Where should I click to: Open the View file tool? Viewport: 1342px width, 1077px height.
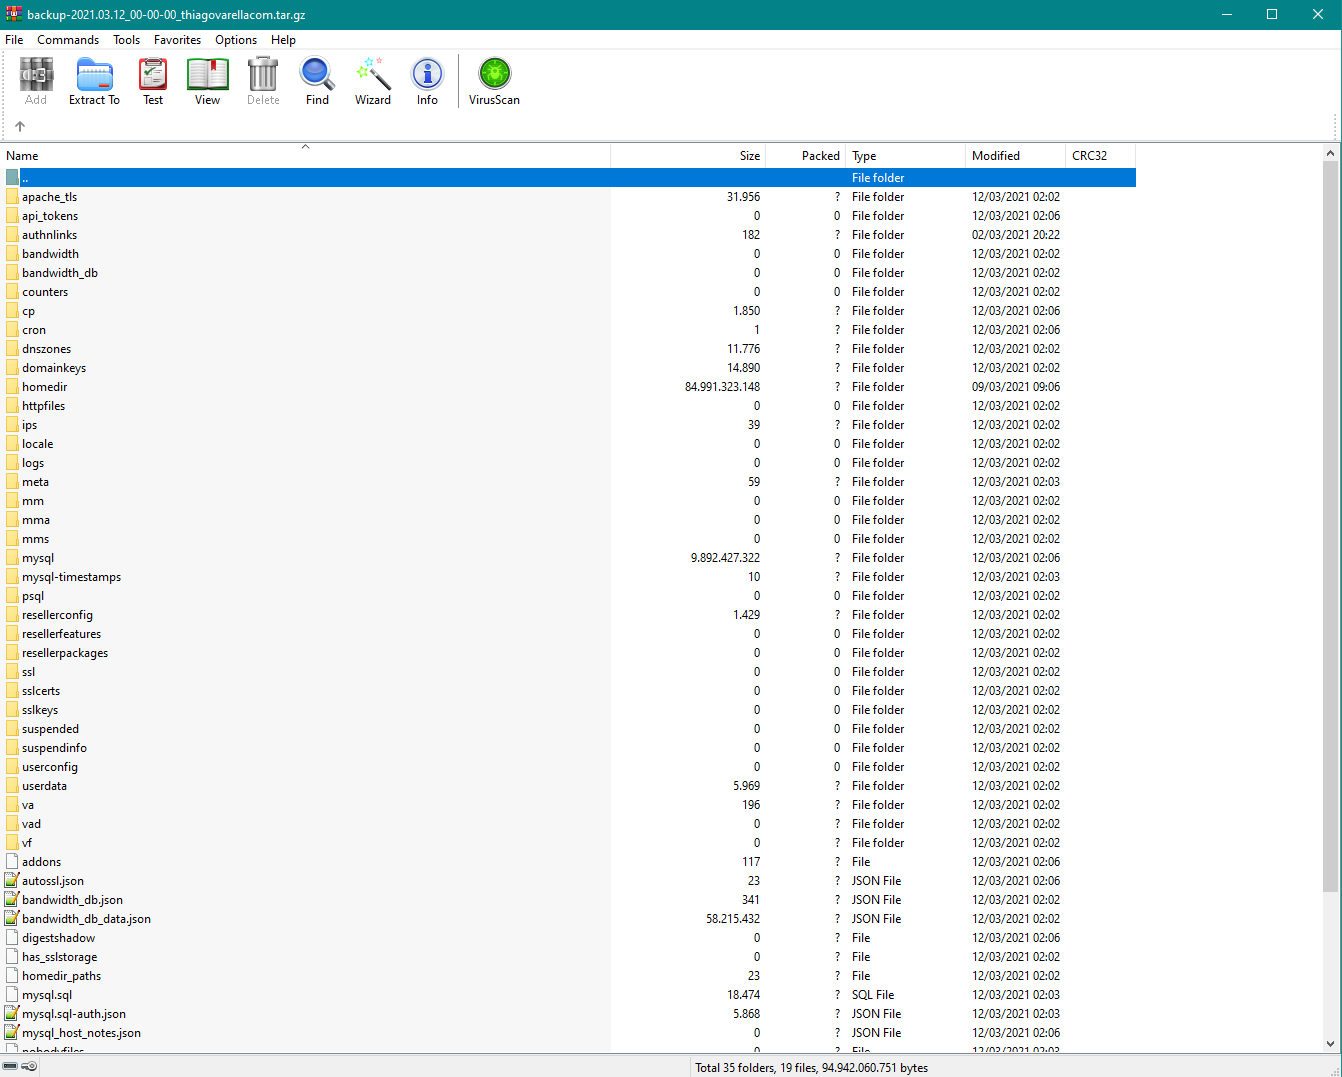click(x=208, y=81)
